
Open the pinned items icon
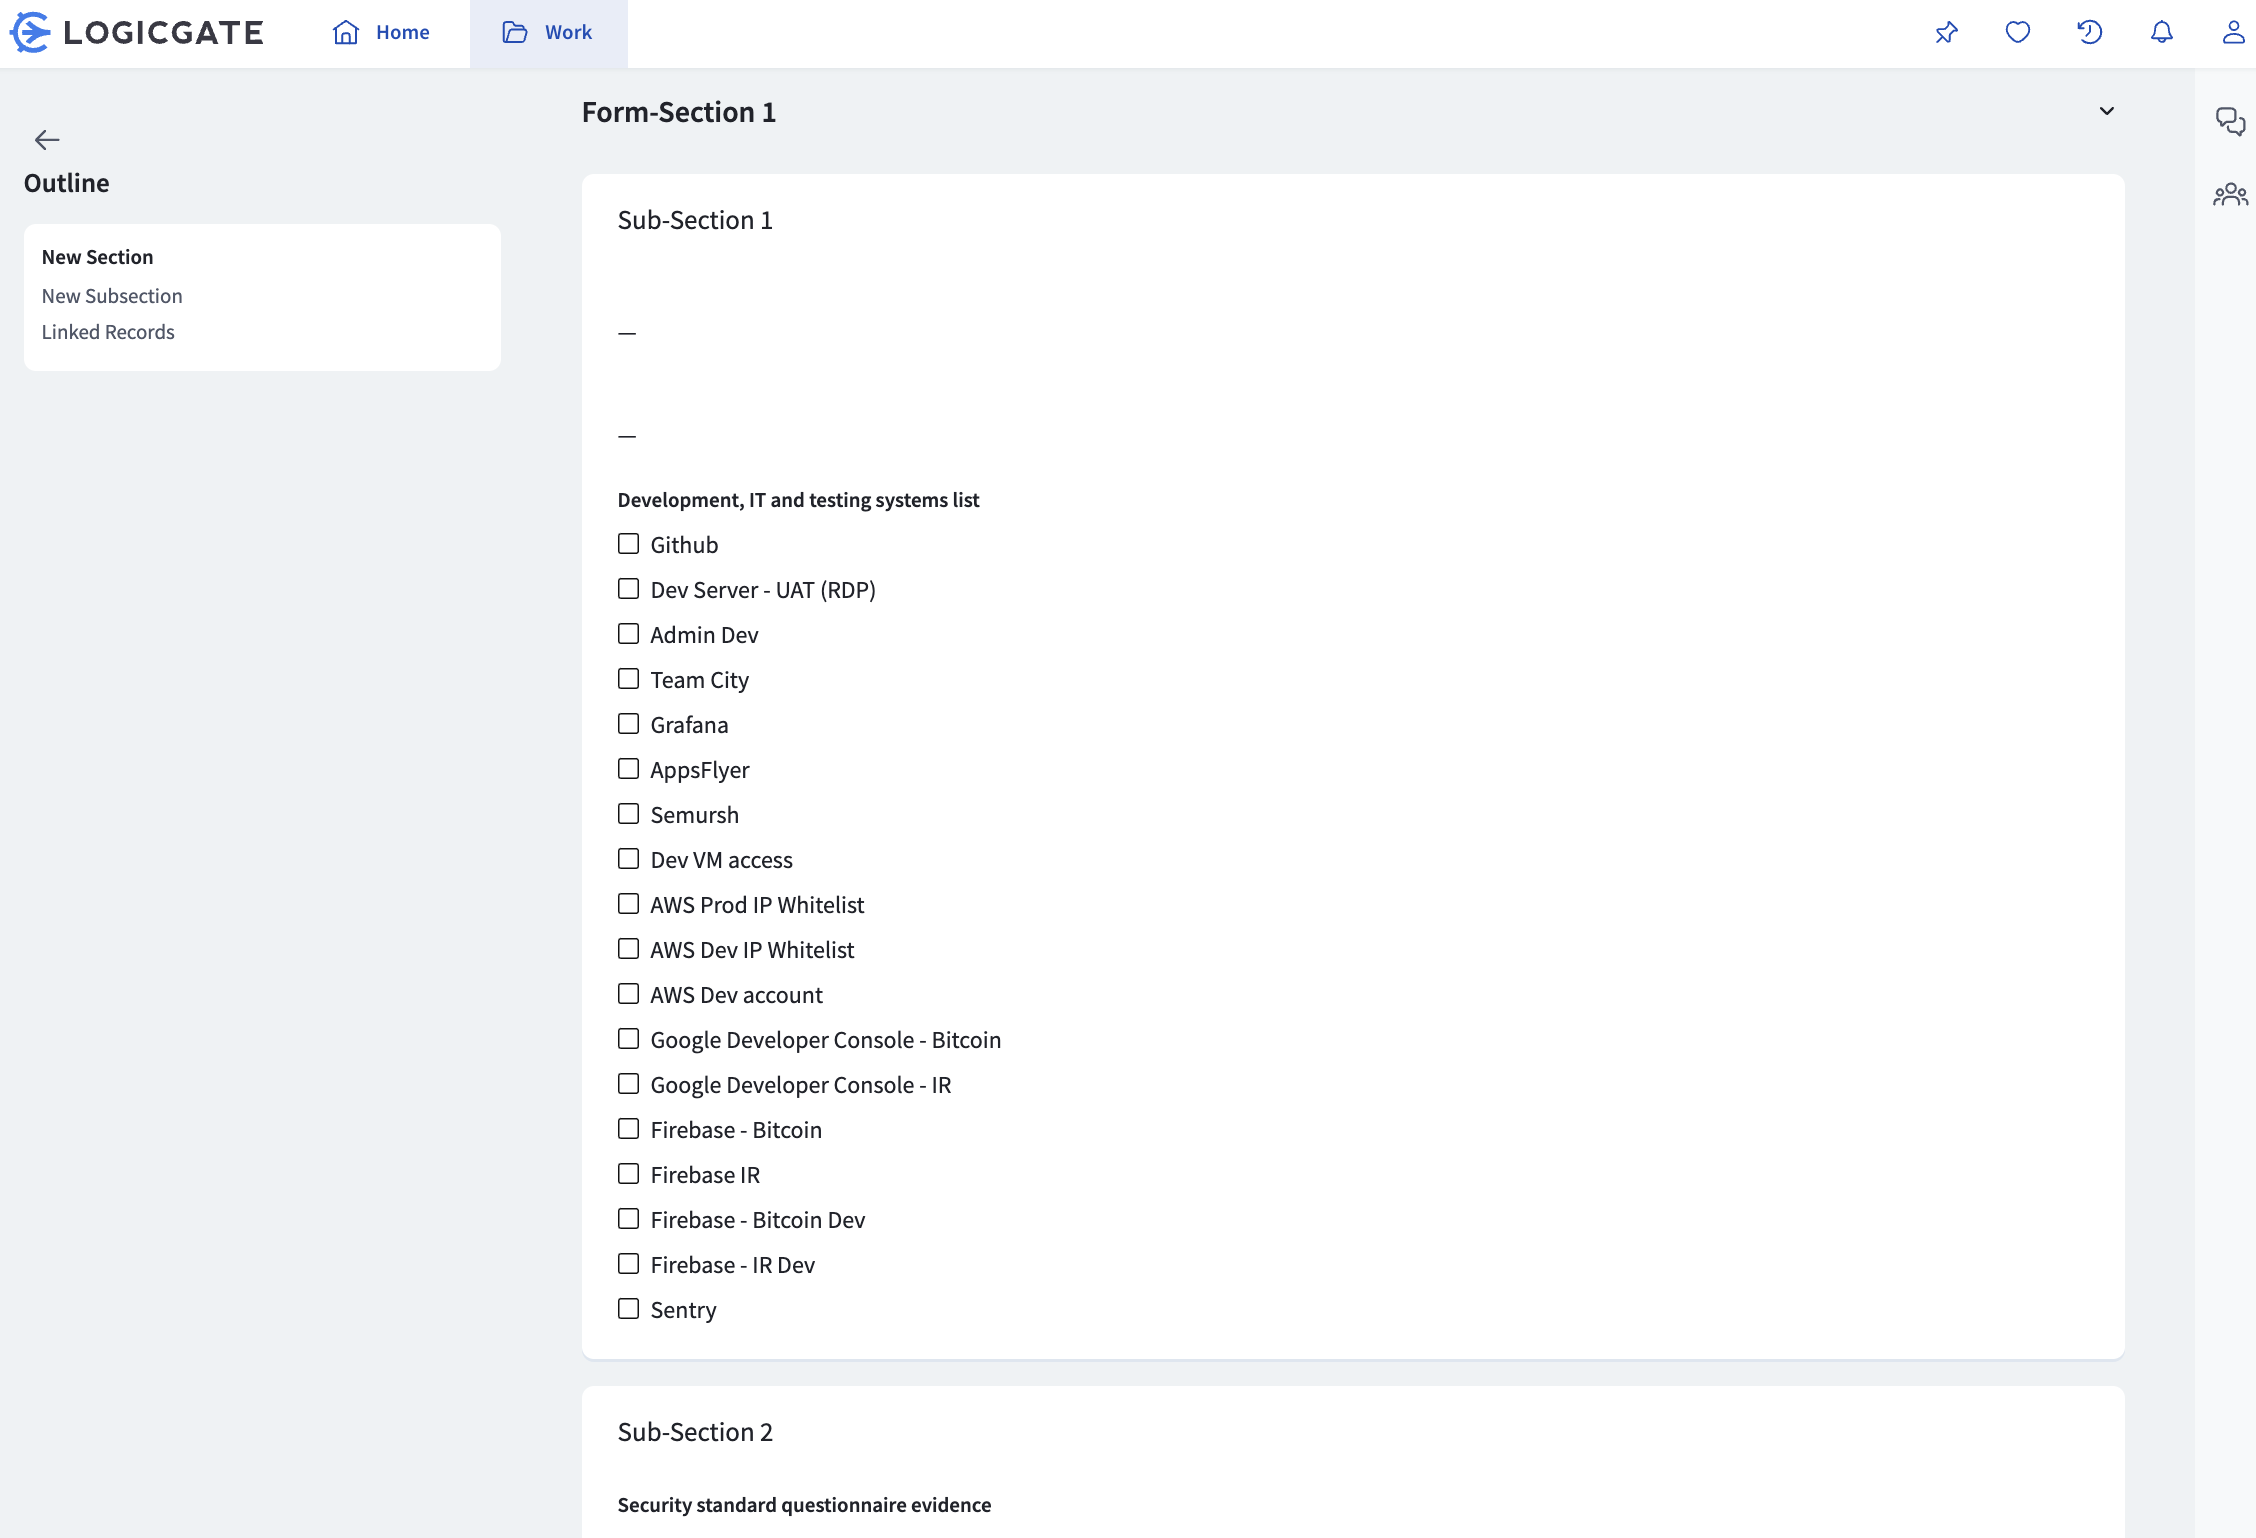tap(1946, 33)
